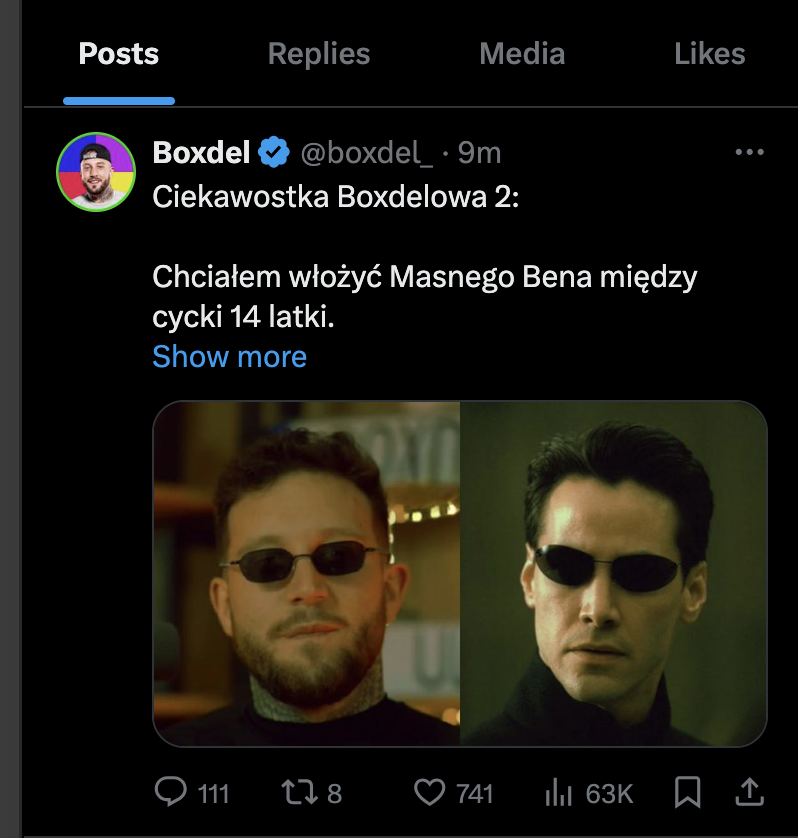Open the post via 9m timestamp
Image resolution: width=798 pixels, height=838 pixels.
(x=480, y=153)
